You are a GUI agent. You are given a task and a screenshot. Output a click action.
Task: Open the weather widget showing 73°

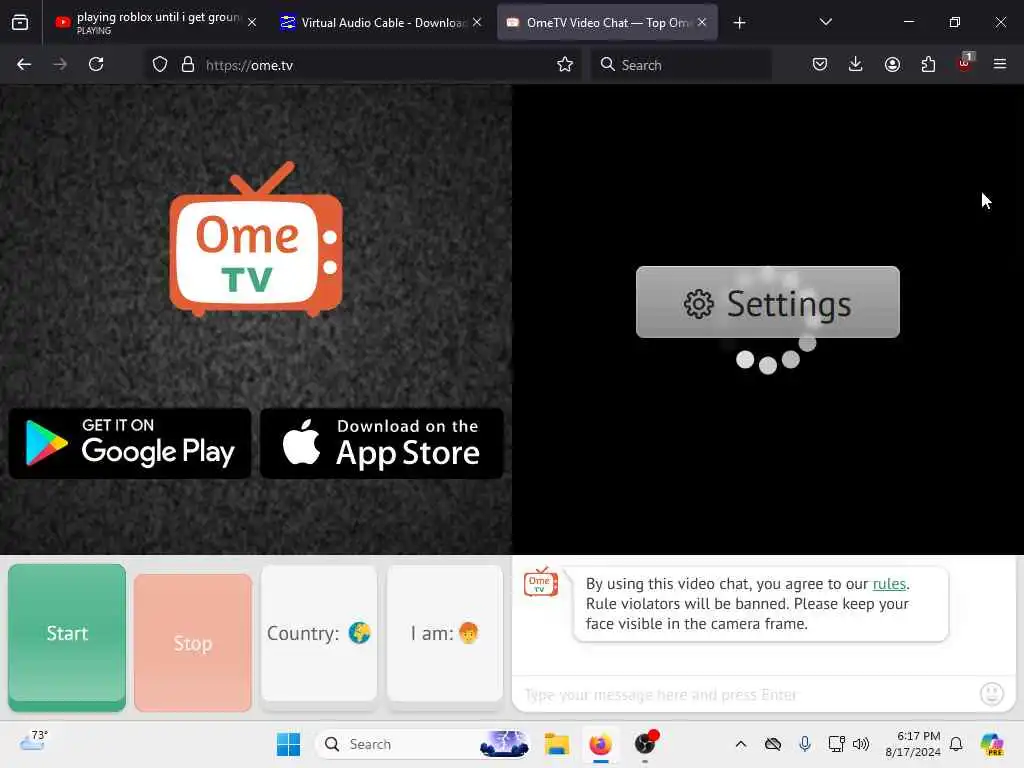coord(33,742)
